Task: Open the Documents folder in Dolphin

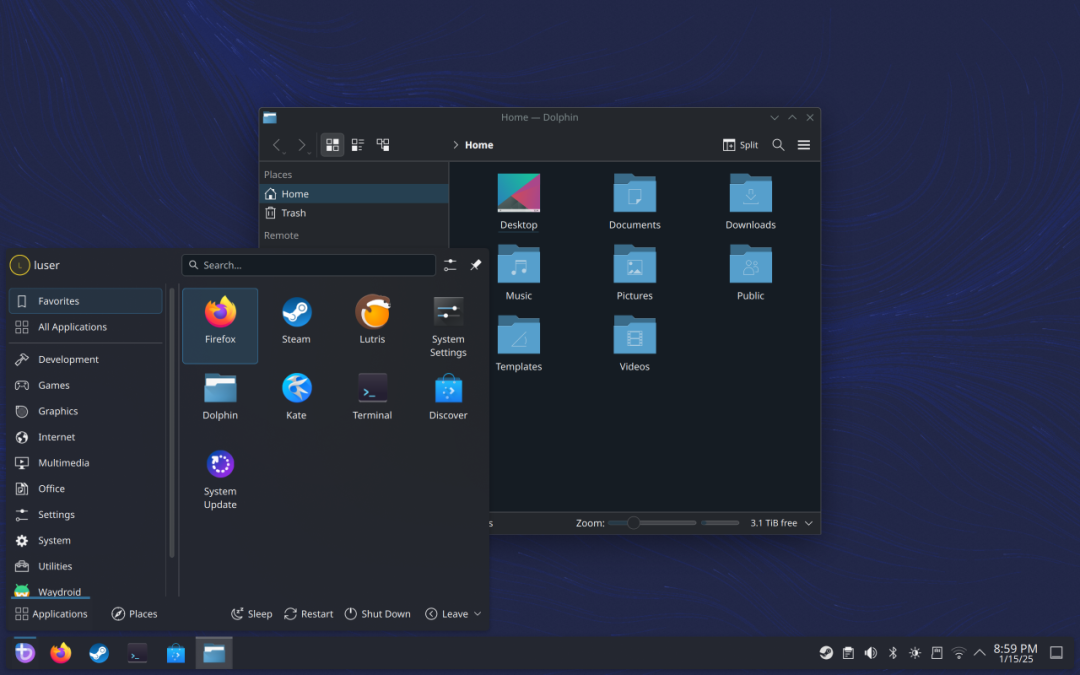Action: pyautogui.click(x=634, y=202)
